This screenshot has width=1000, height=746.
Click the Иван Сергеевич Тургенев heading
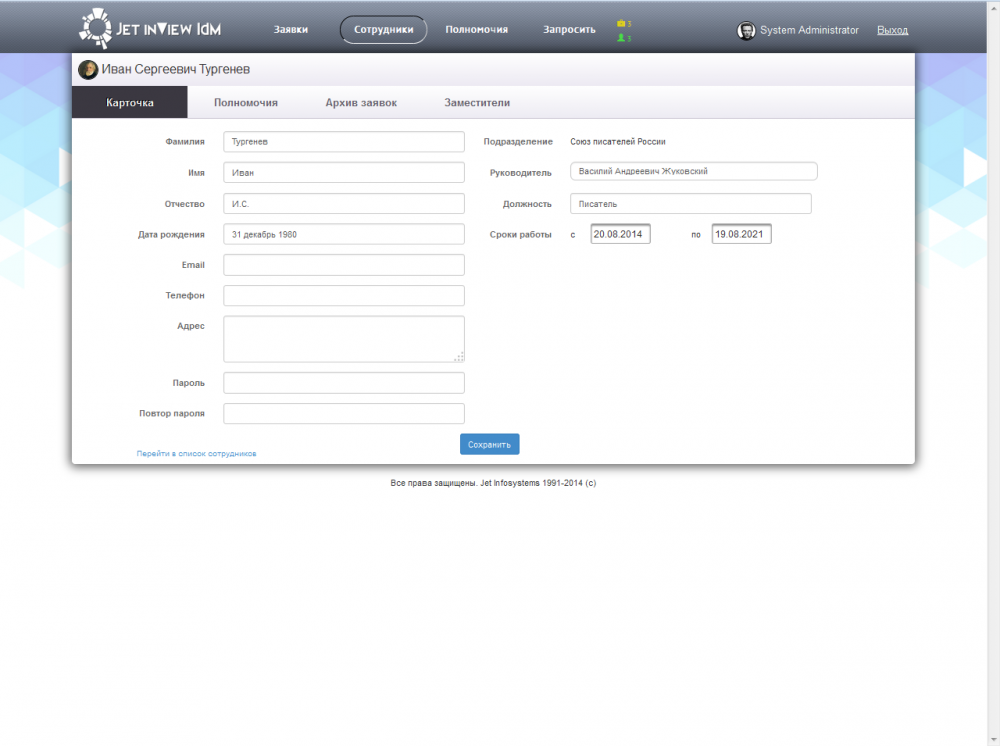tap(175, 69)
